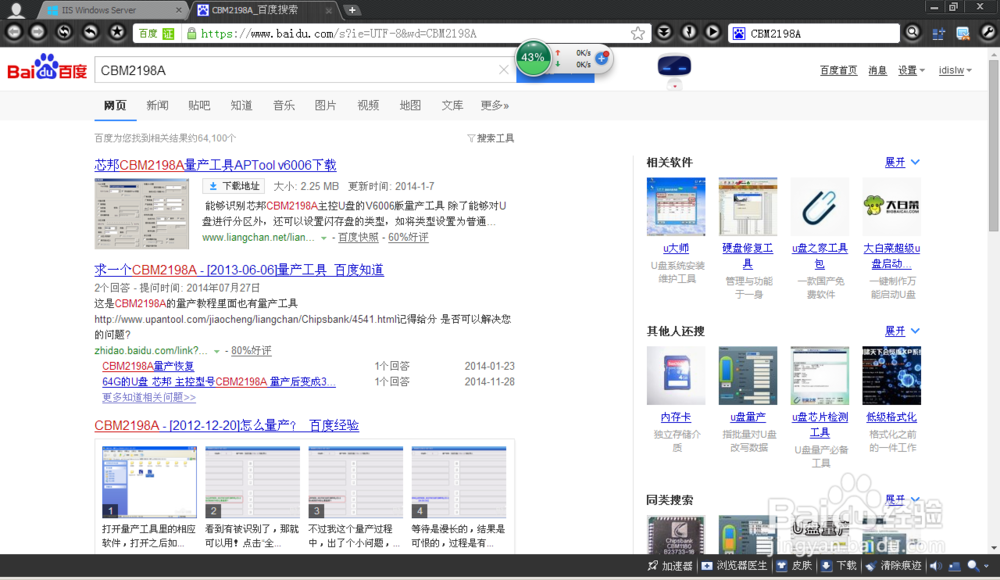Viewport: 1000px width, 580px height.
Task: Open 浏览器医生 in the status bar
Action: click(734, 566)
